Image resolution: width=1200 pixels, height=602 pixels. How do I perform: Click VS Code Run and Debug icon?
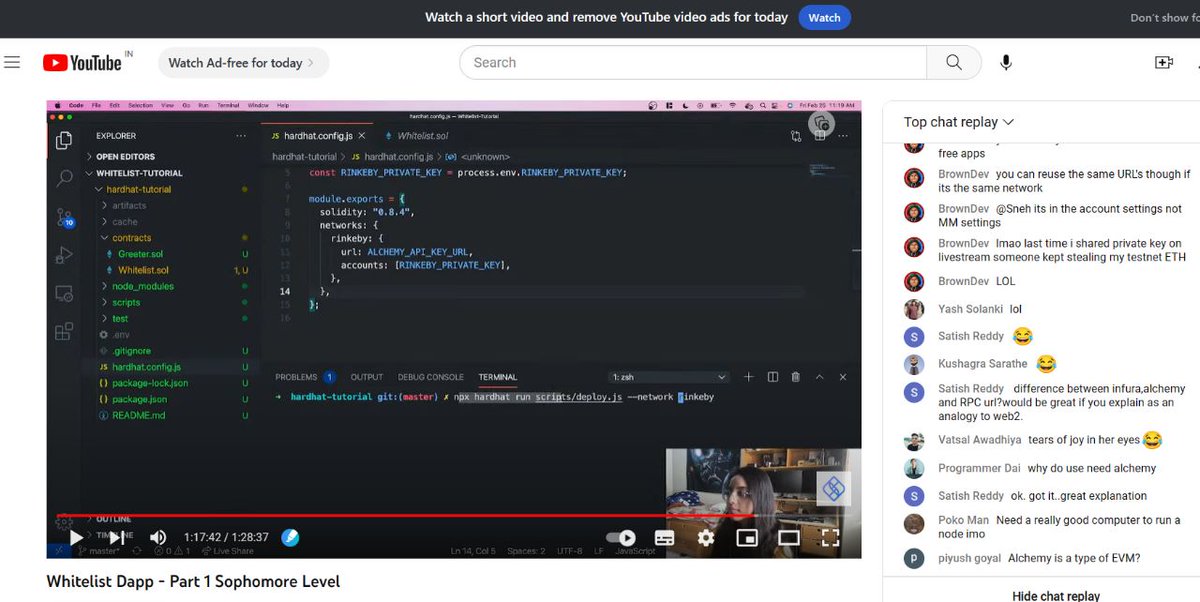(64, 255)
